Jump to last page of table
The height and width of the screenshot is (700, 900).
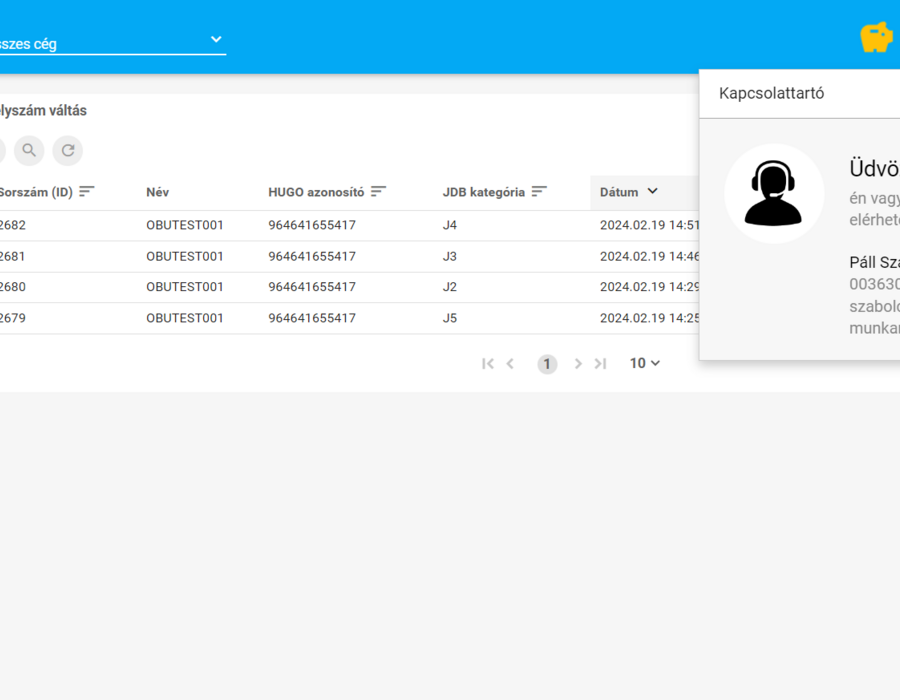[x=600, y=364]
